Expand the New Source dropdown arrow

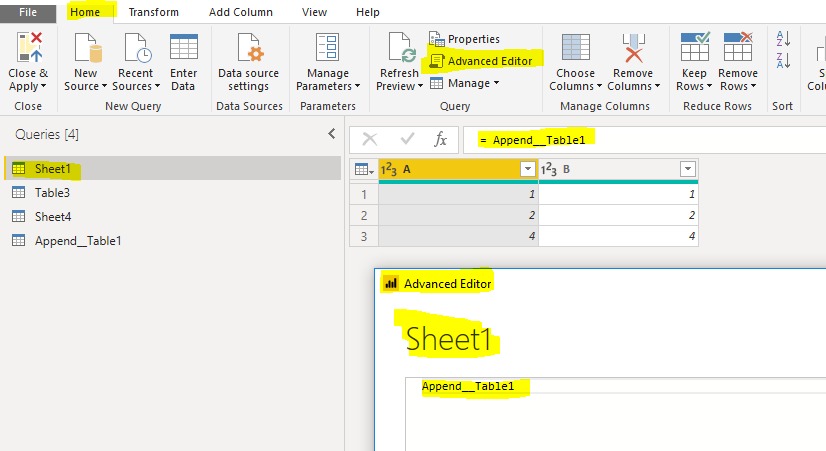(x=104, y=86)
